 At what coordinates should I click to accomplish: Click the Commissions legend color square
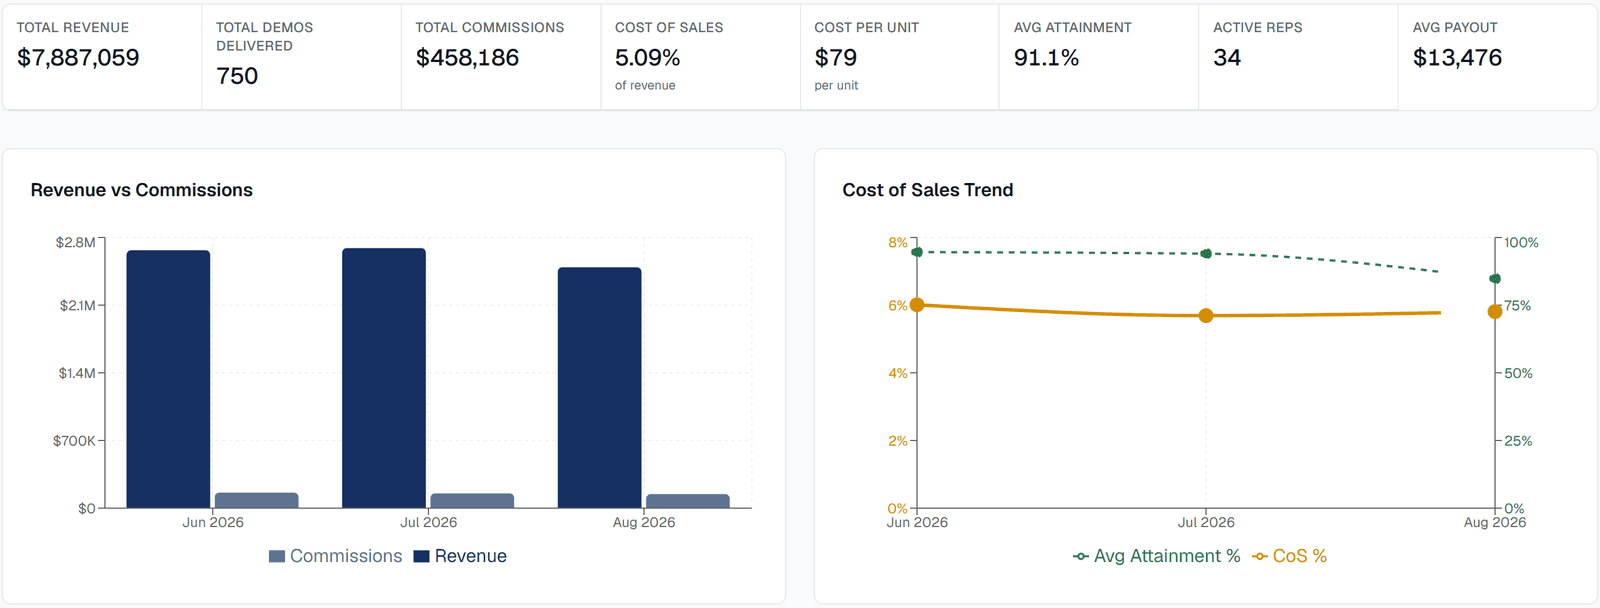point(277,556)
